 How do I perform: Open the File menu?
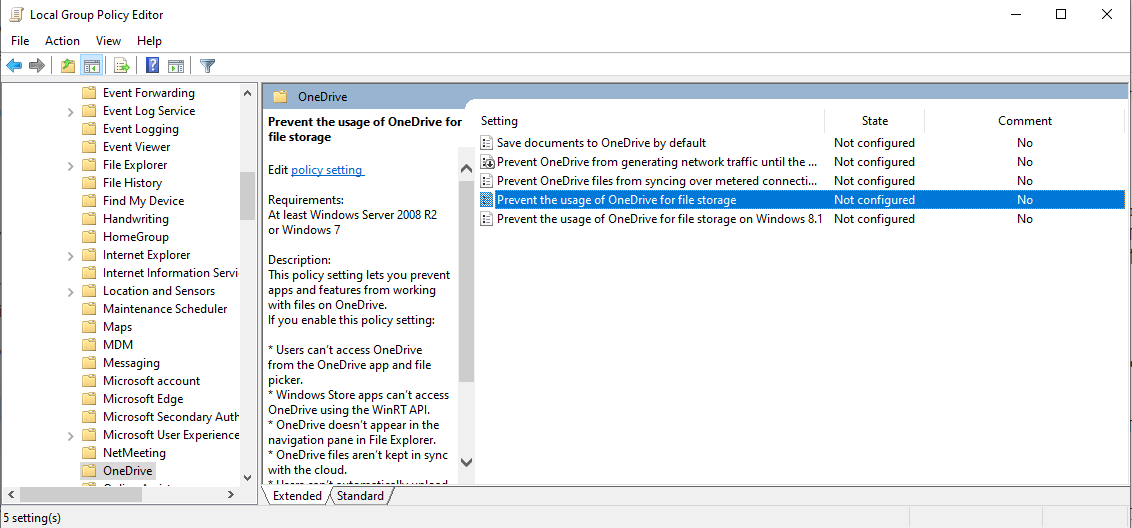tap(20, 41)
